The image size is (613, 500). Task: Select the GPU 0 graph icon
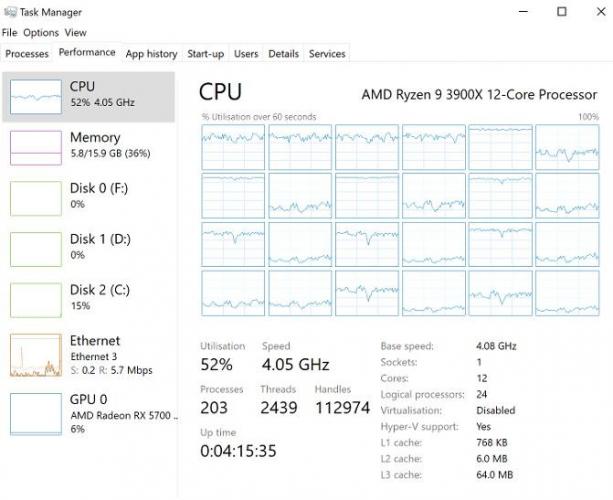tap(36, 409)
